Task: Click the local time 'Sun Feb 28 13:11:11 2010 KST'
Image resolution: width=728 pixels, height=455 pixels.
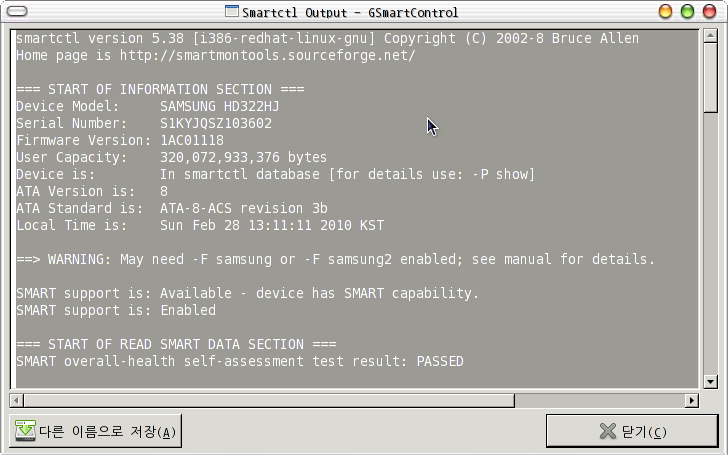Action: point(272,225)
